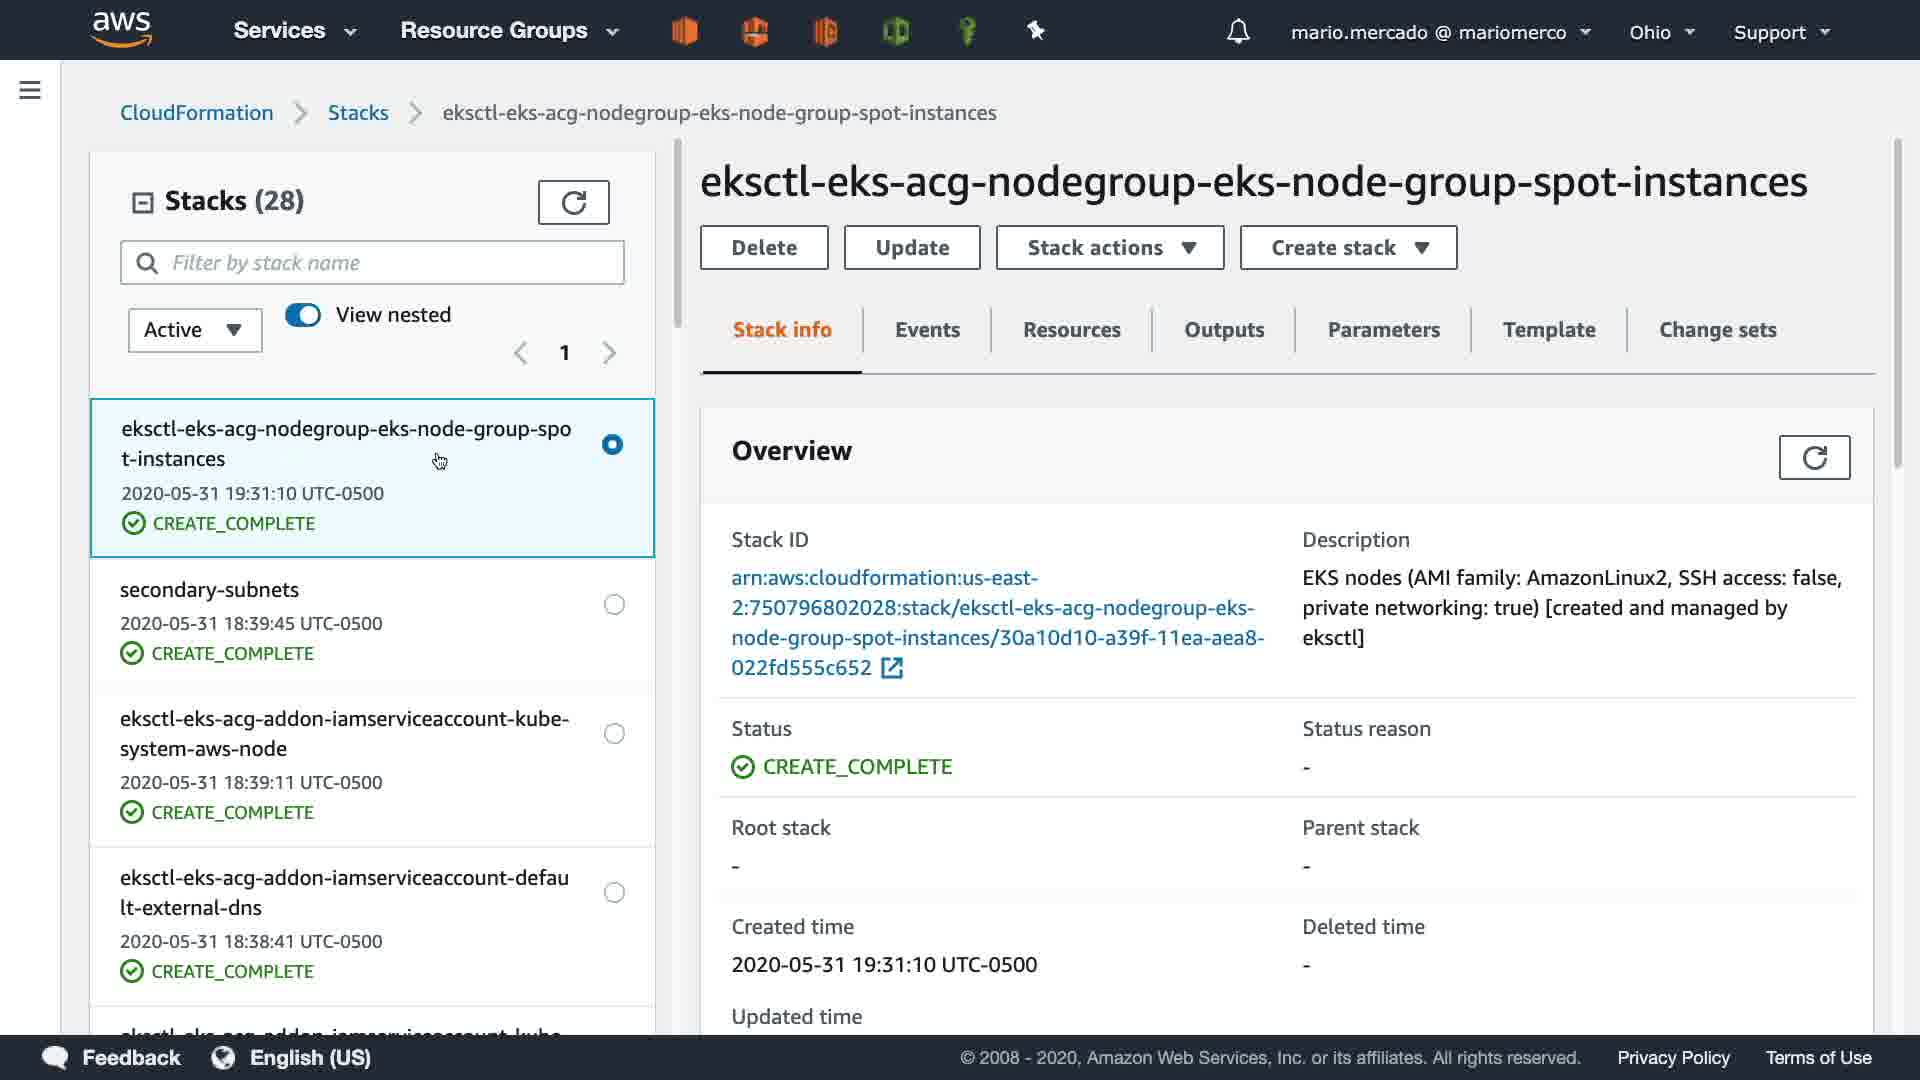The image size is (1920, 1080).
Task: Click the AWS logo home icon
Action: coord(121,30)
